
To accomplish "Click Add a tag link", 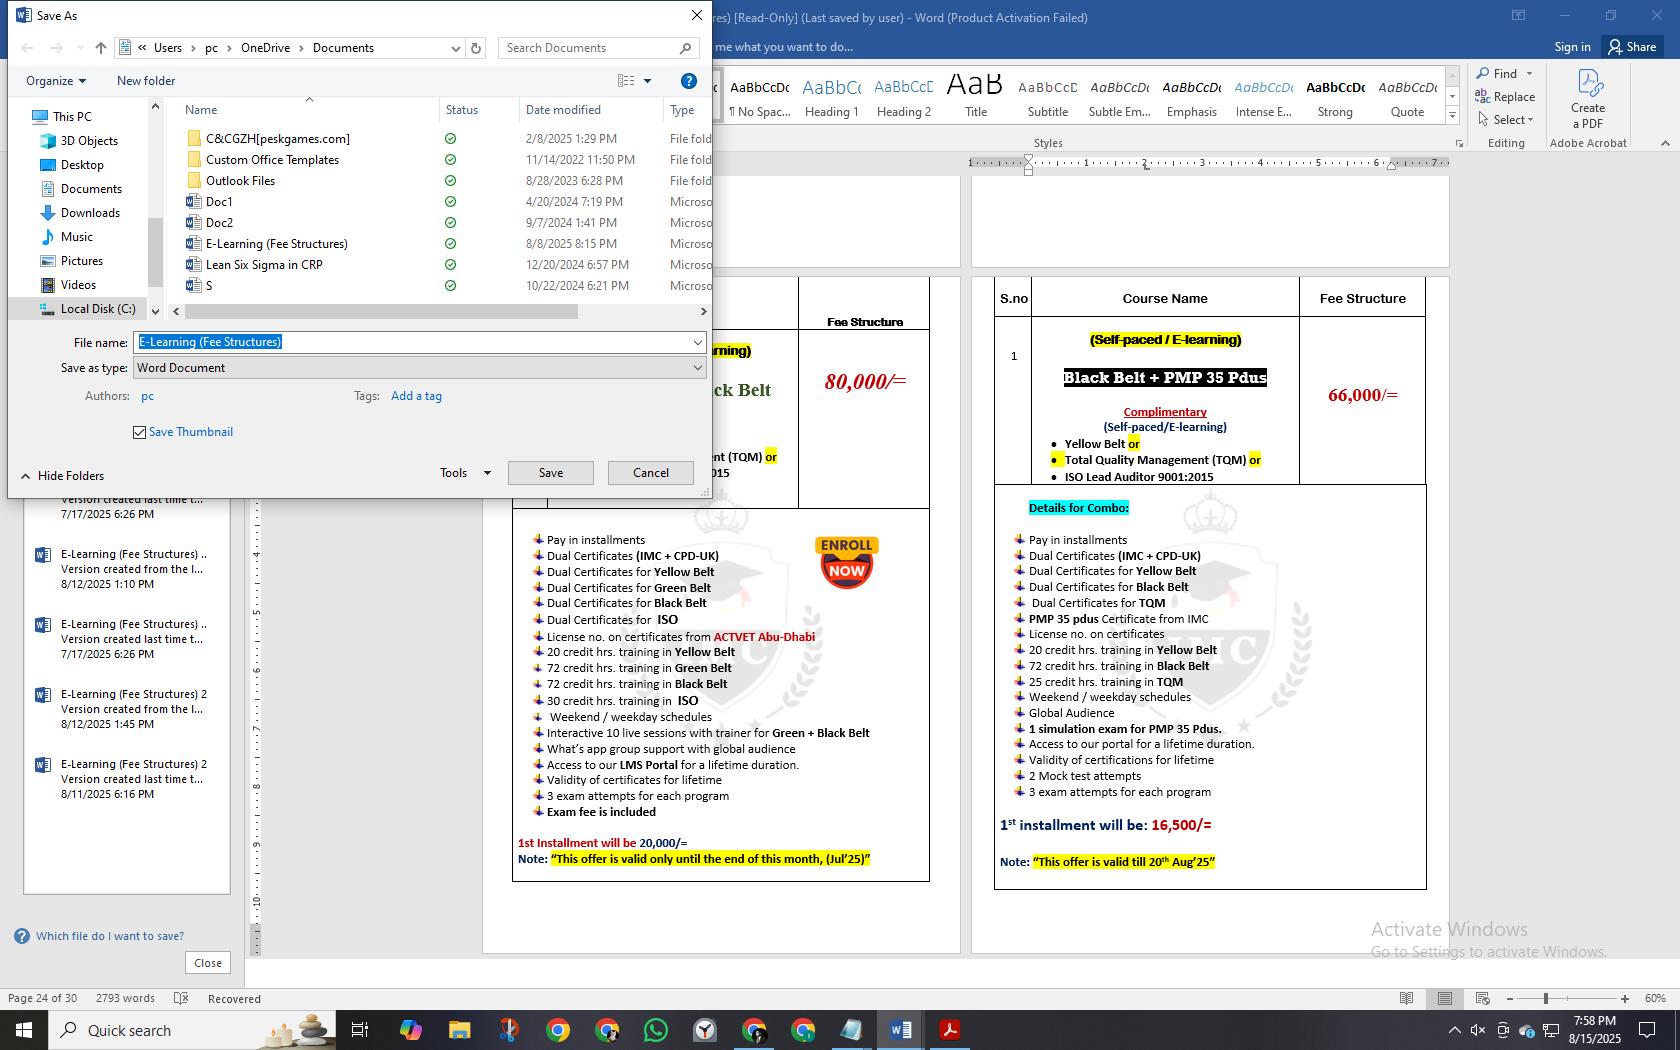I will pyautogui.click(x=416, y=396).
